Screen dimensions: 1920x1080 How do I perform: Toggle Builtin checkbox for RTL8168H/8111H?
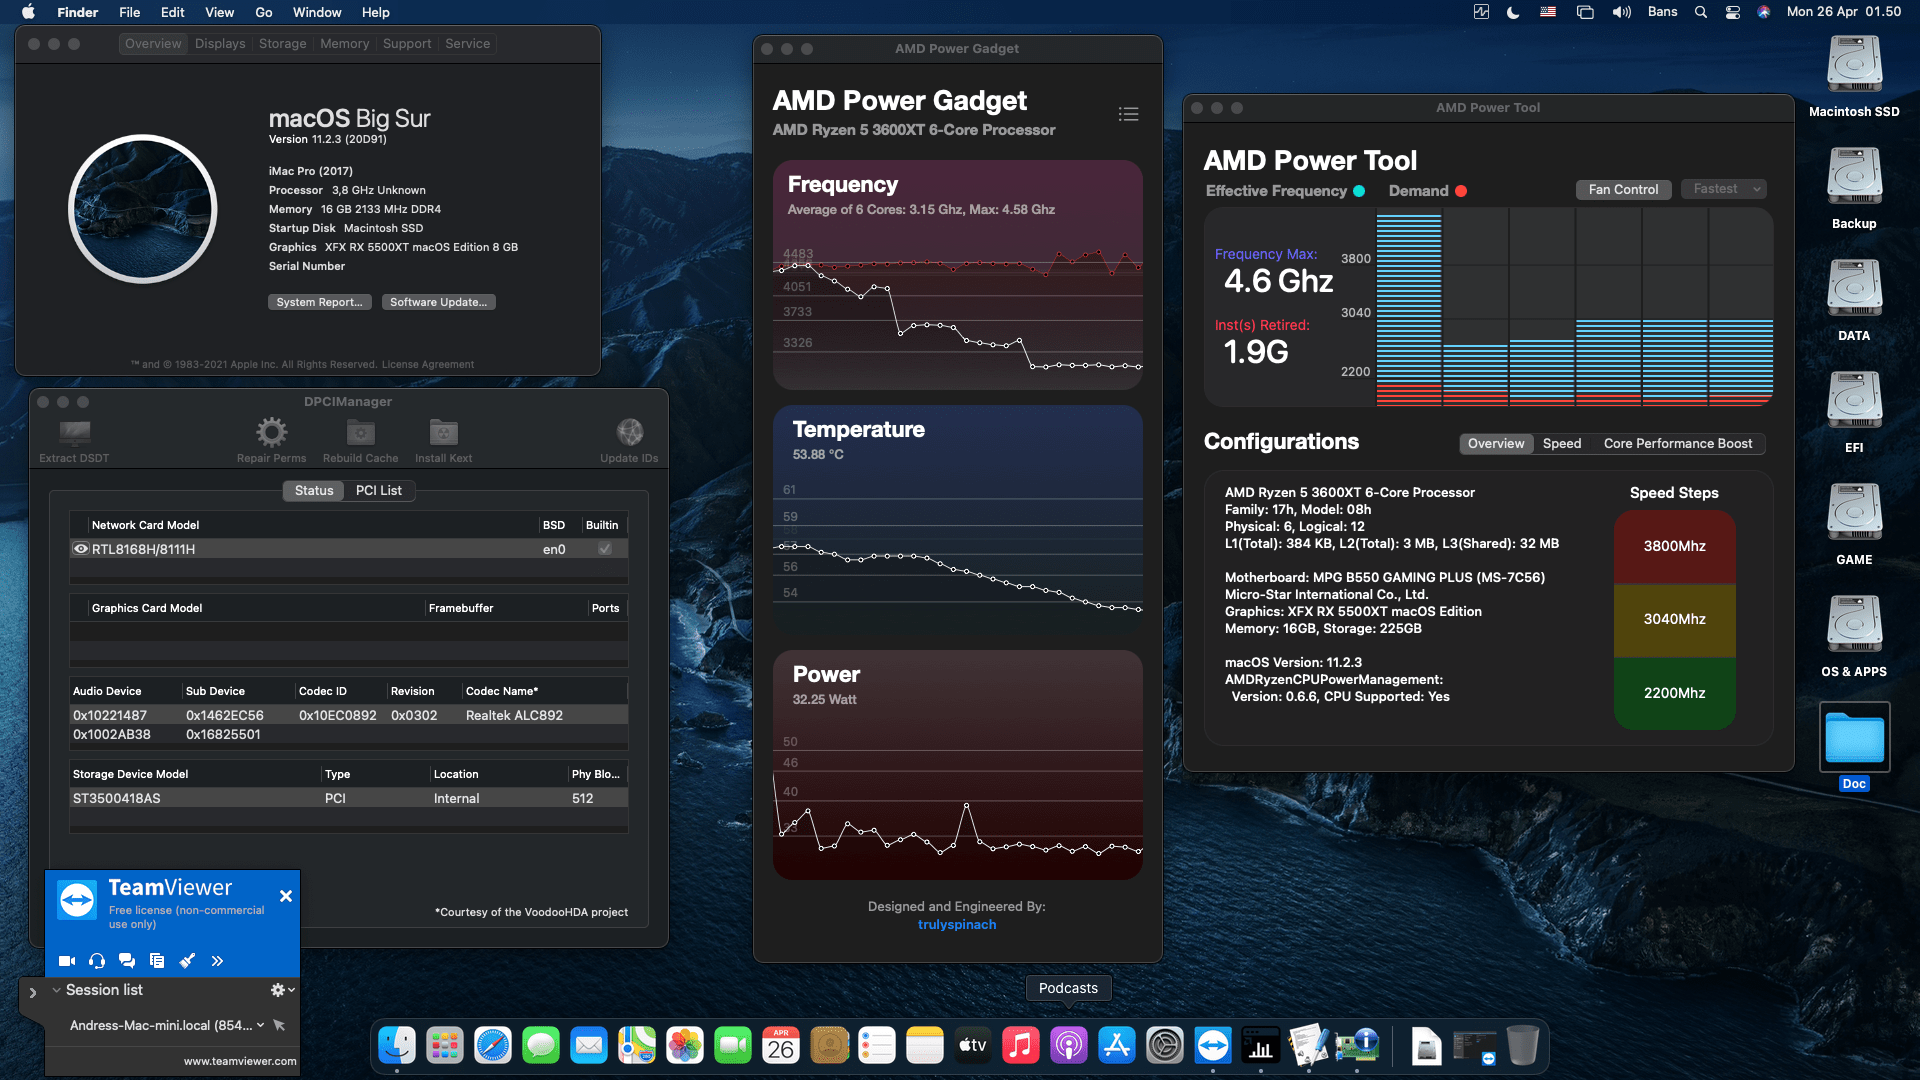(605, 549)
